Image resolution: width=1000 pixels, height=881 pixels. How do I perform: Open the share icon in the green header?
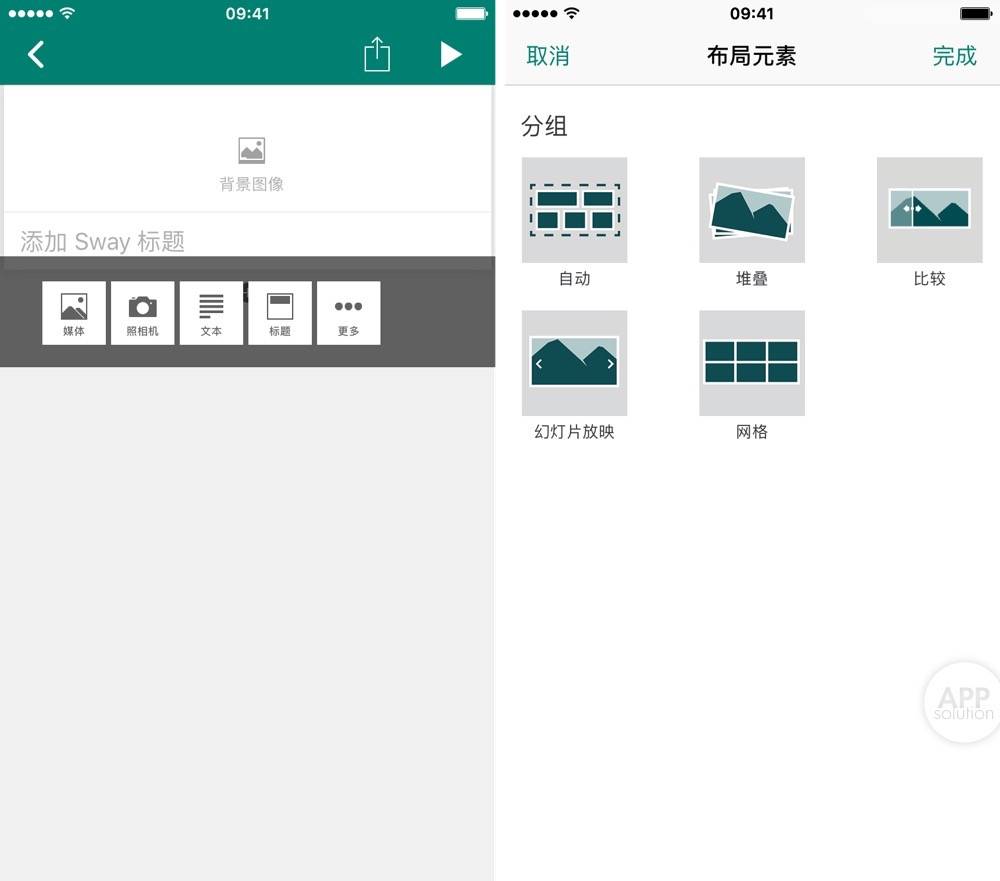[377, 54]
